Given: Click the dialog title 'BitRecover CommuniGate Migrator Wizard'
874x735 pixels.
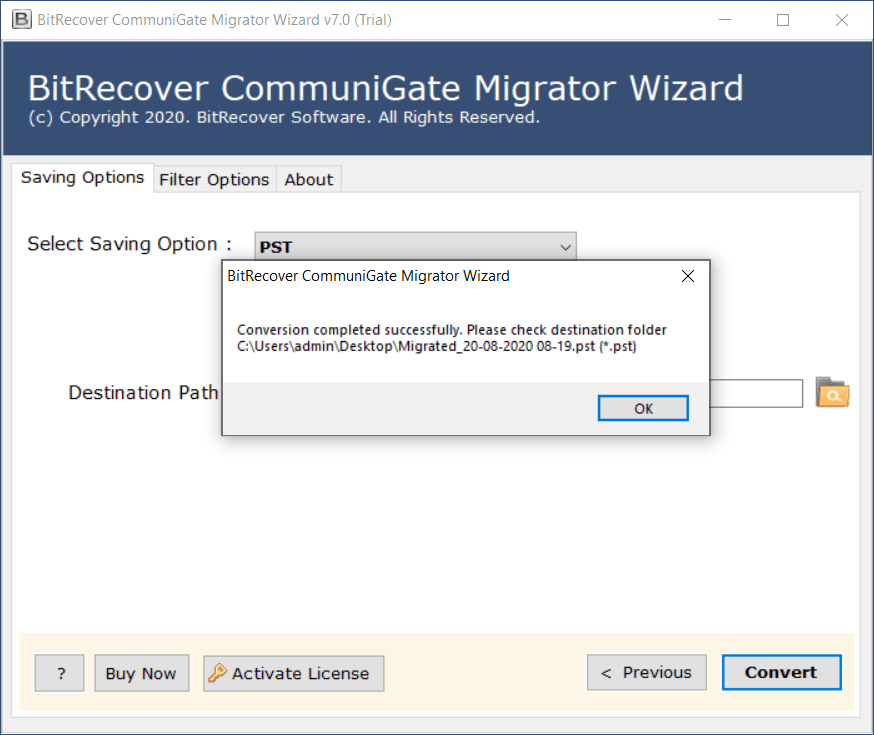Looking at the screenshot, I should click(x=368, y=276).
